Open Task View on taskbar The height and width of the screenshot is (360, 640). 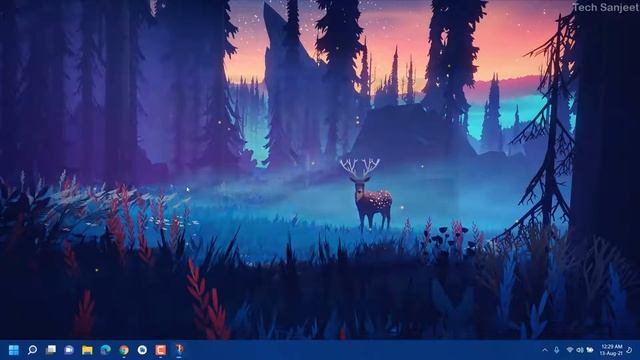(x=51, y=350)
